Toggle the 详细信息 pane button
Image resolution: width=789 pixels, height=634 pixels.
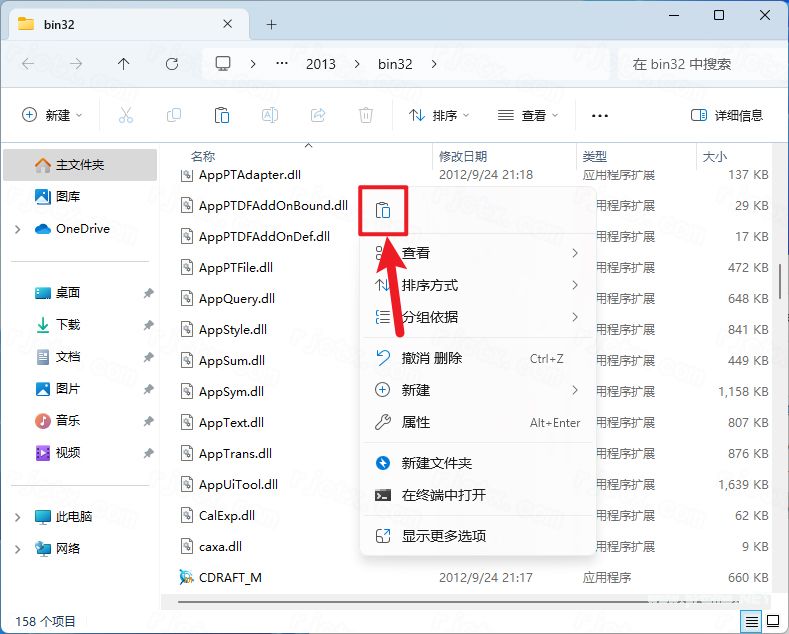727,115
